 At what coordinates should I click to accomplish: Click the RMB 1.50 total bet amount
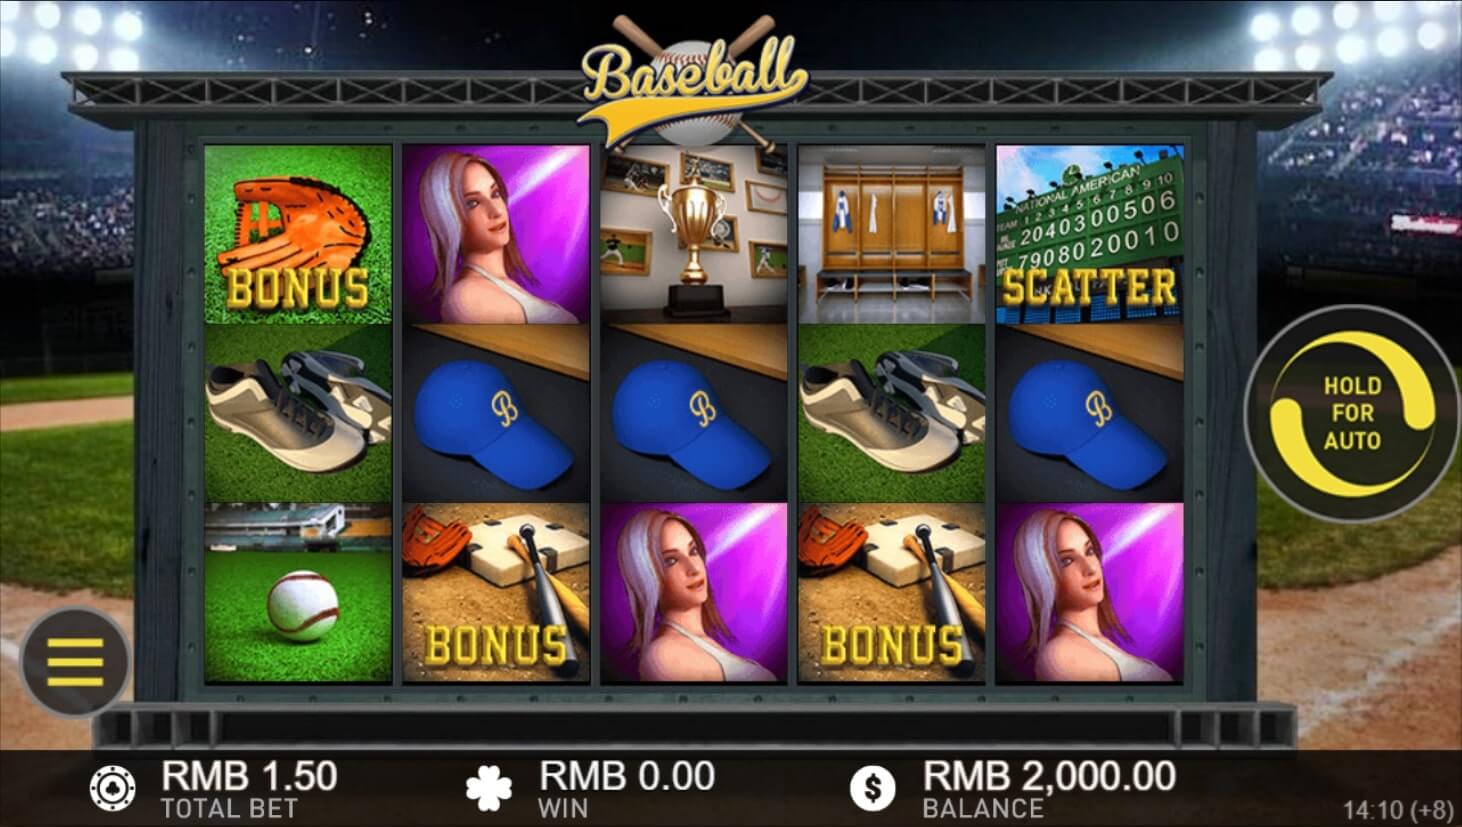coord(249,776)
